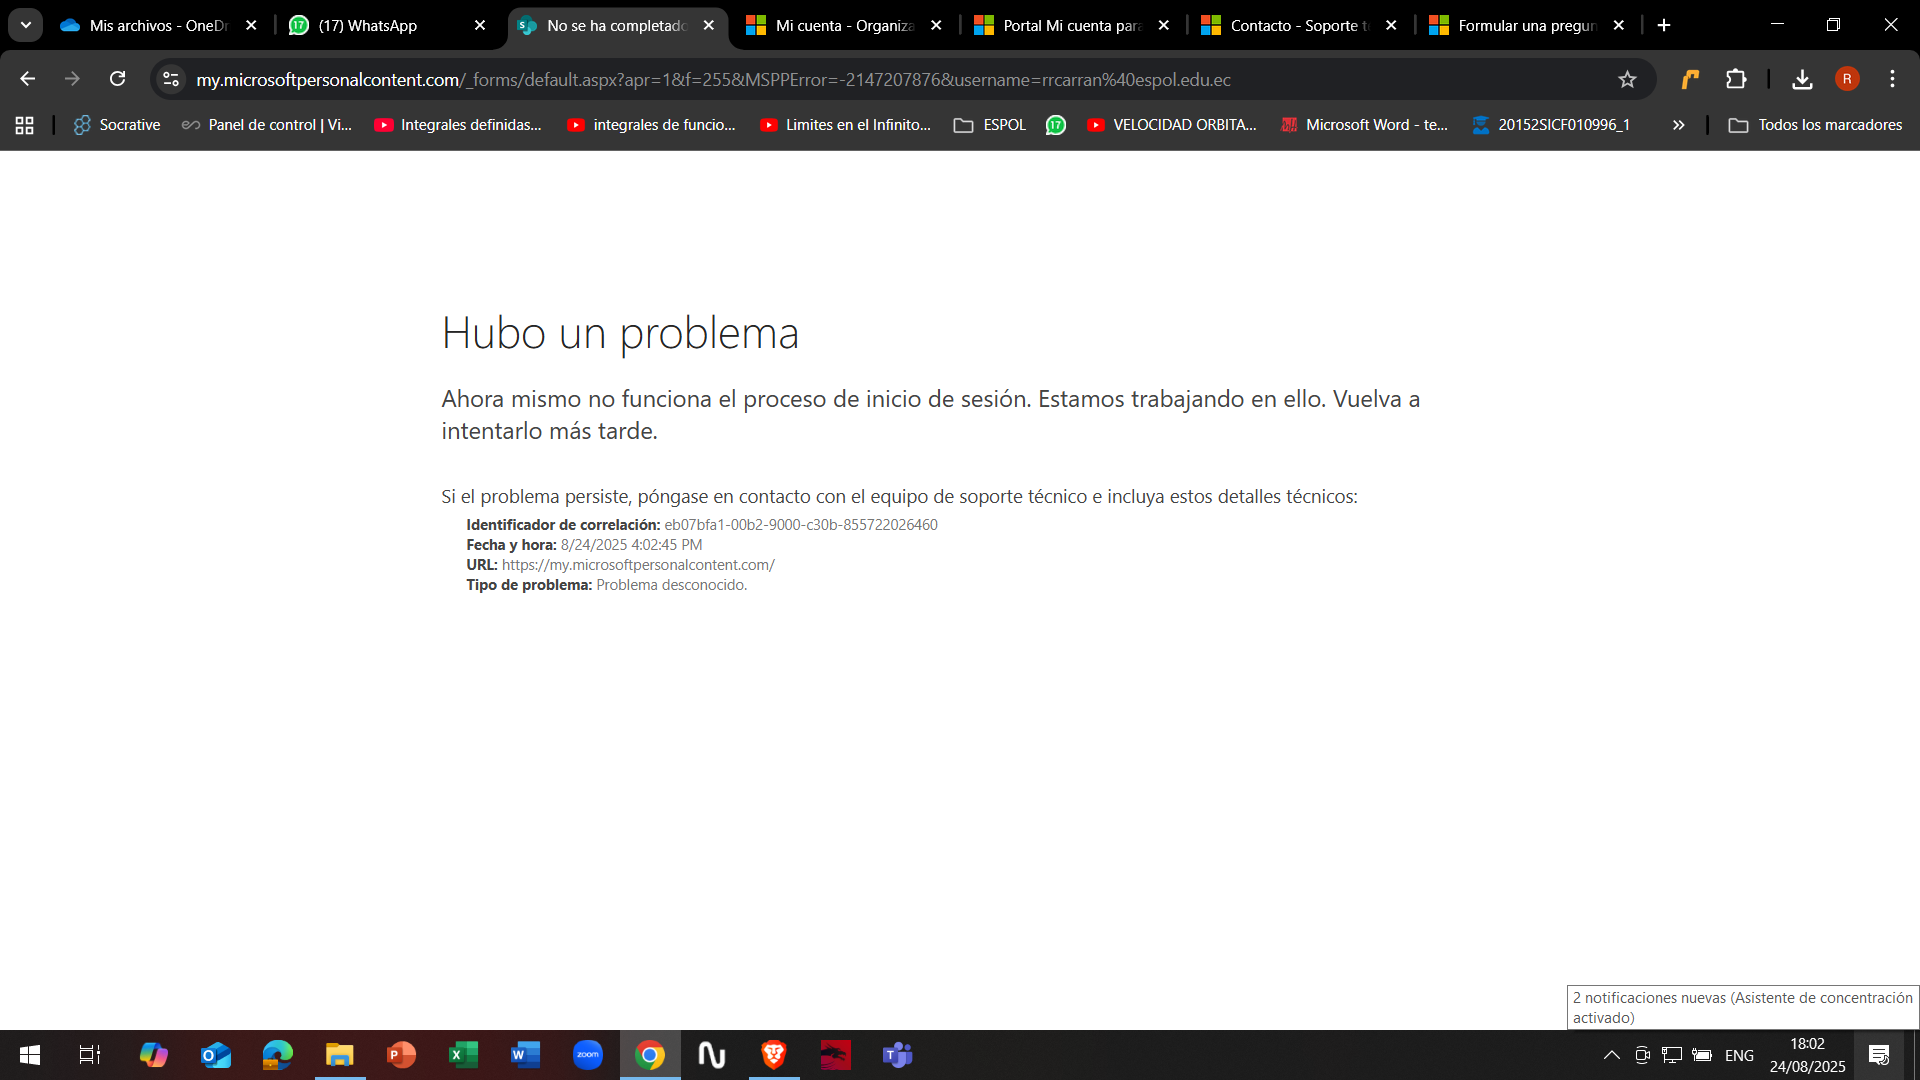The height and width of the screenshot is (1080, 1920).
Task: Expand the tab search arrow
Action: click(x=25, y=24)
